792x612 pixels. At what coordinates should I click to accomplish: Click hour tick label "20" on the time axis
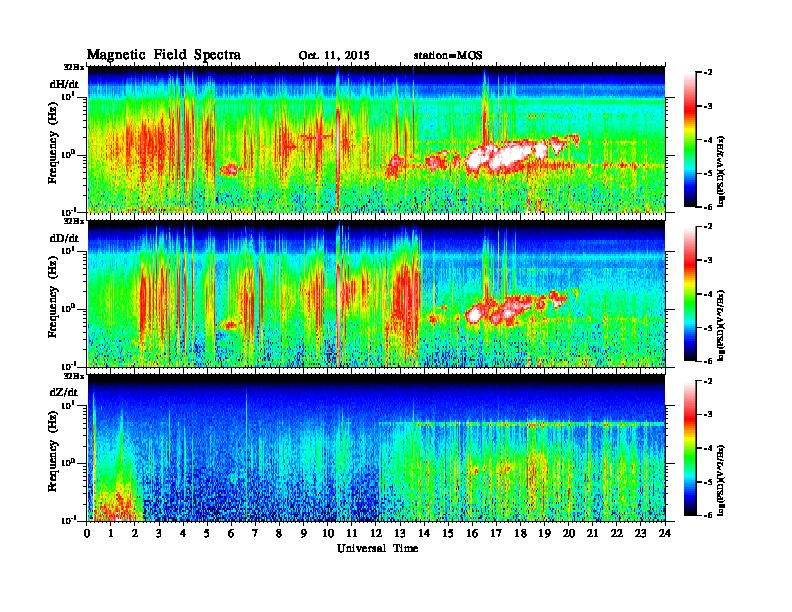coord(569,534)
